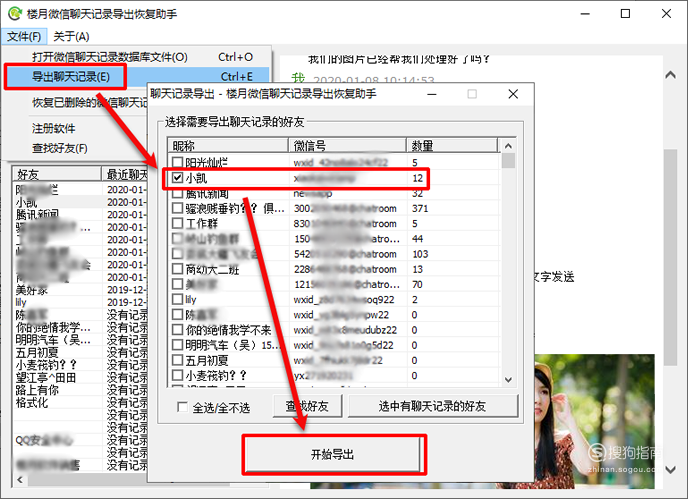The width and height of the screenshot is (688, 499).
Task: Click the export list scrollbar thumb
Action: coord(508,160)
